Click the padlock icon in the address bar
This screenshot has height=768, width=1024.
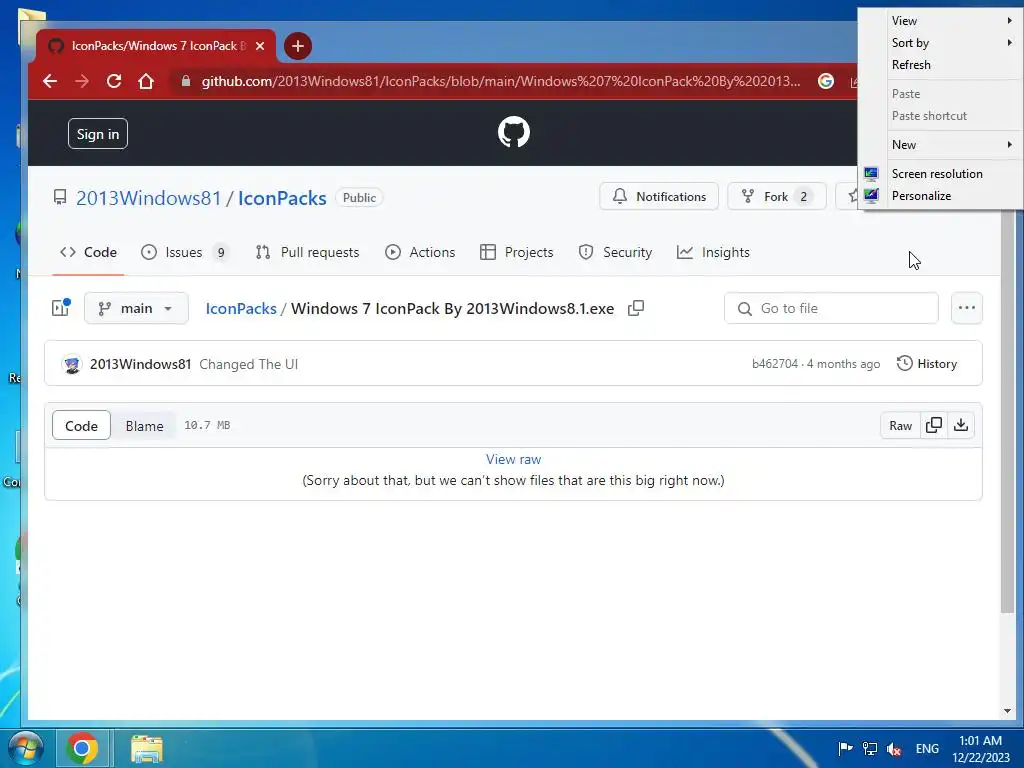coord(185,81)
